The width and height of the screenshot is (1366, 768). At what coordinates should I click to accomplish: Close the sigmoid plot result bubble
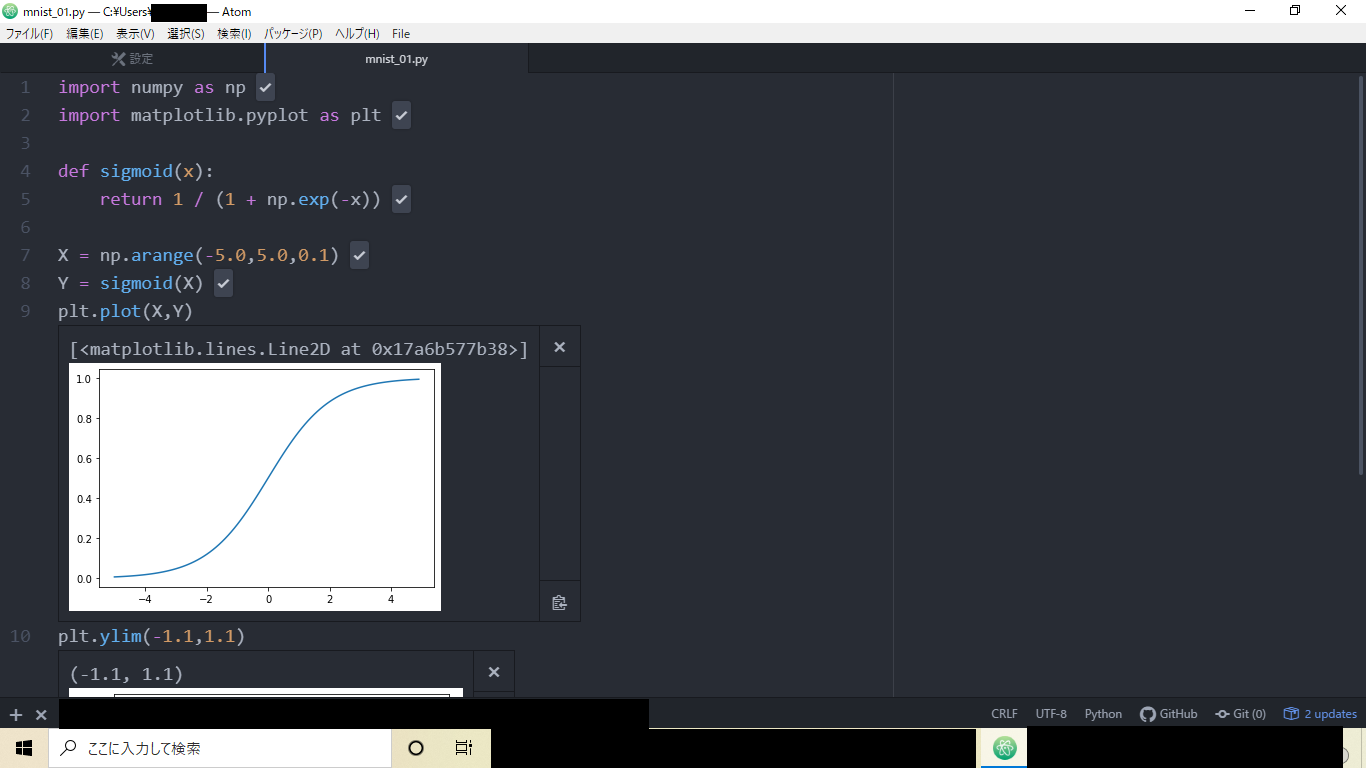560,346
